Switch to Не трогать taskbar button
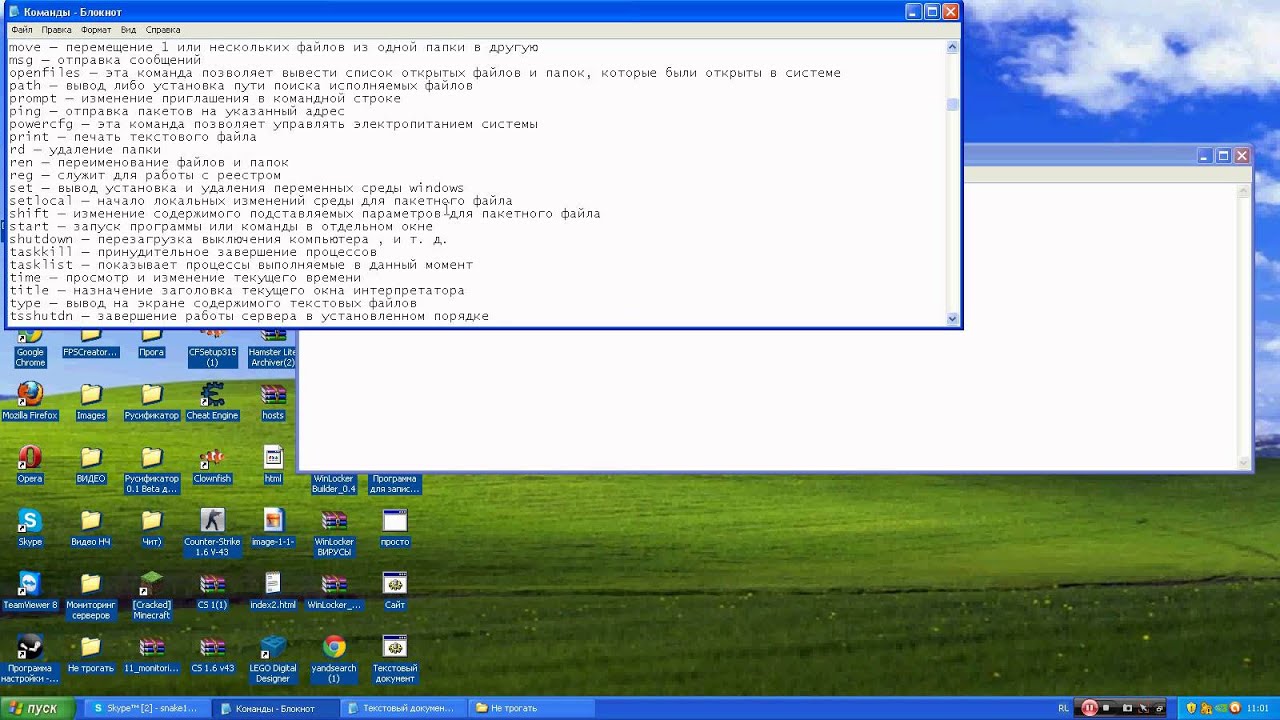Viewport: 1280px width, 720px height. coord(531,708)
